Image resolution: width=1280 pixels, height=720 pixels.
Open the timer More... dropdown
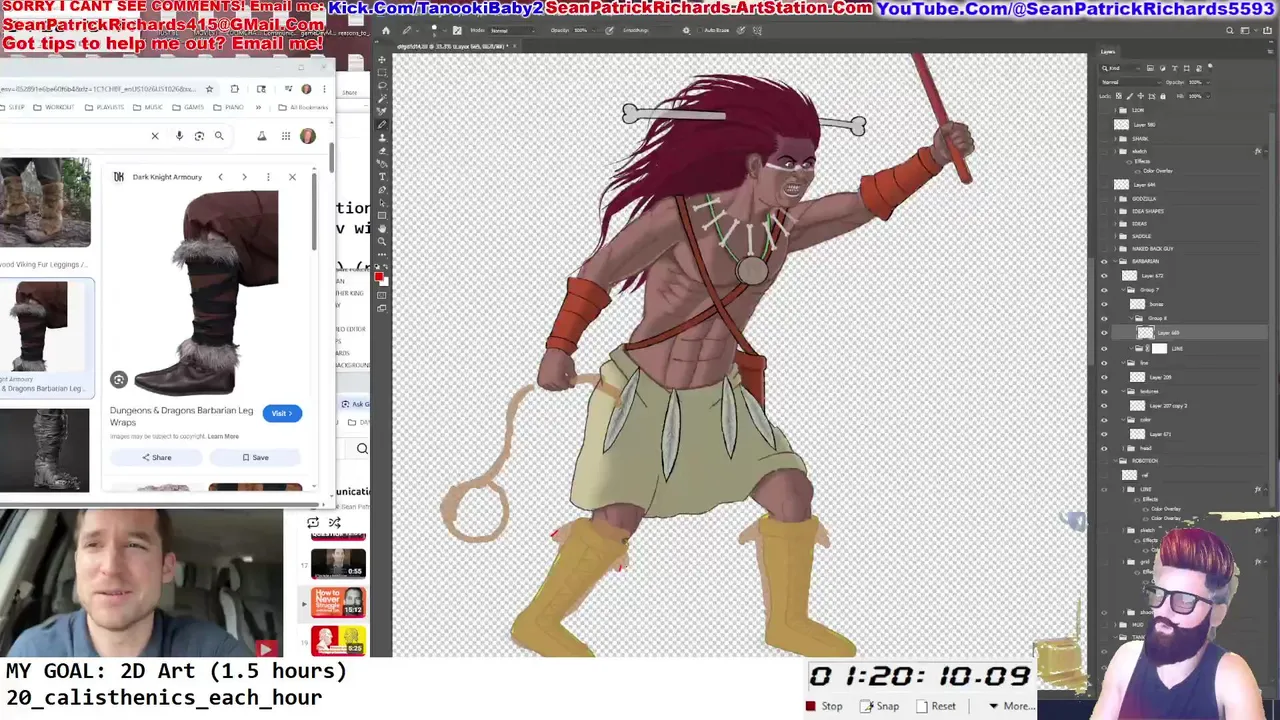pos(1011,706)
